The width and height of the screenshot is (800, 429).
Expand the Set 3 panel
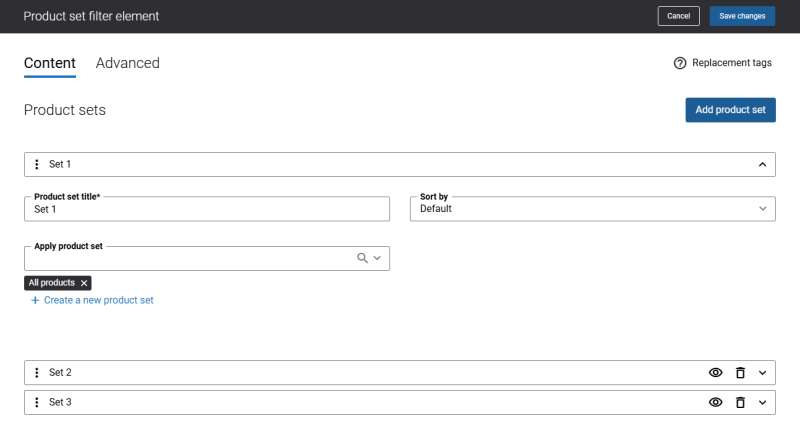pyautogui.click(x=762, y=402)
